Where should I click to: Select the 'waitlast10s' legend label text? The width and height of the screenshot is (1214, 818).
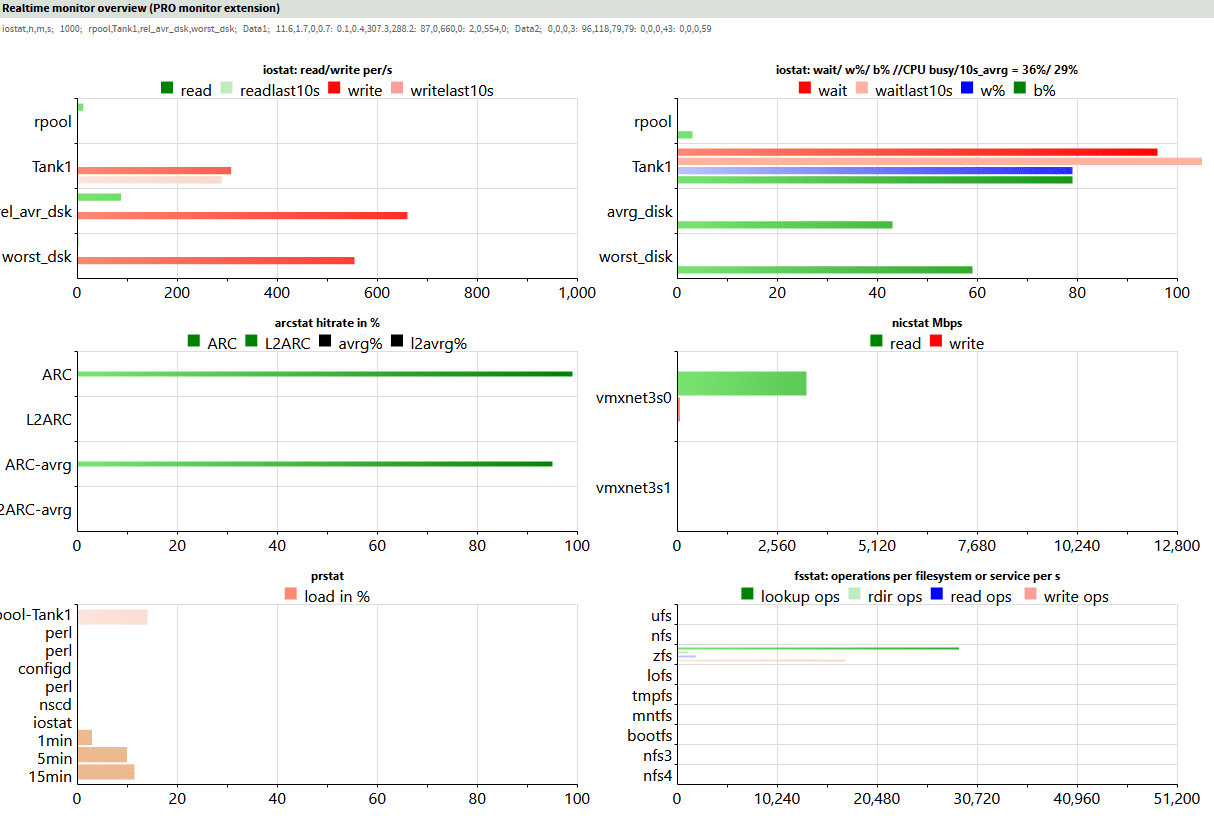point(914,90)
